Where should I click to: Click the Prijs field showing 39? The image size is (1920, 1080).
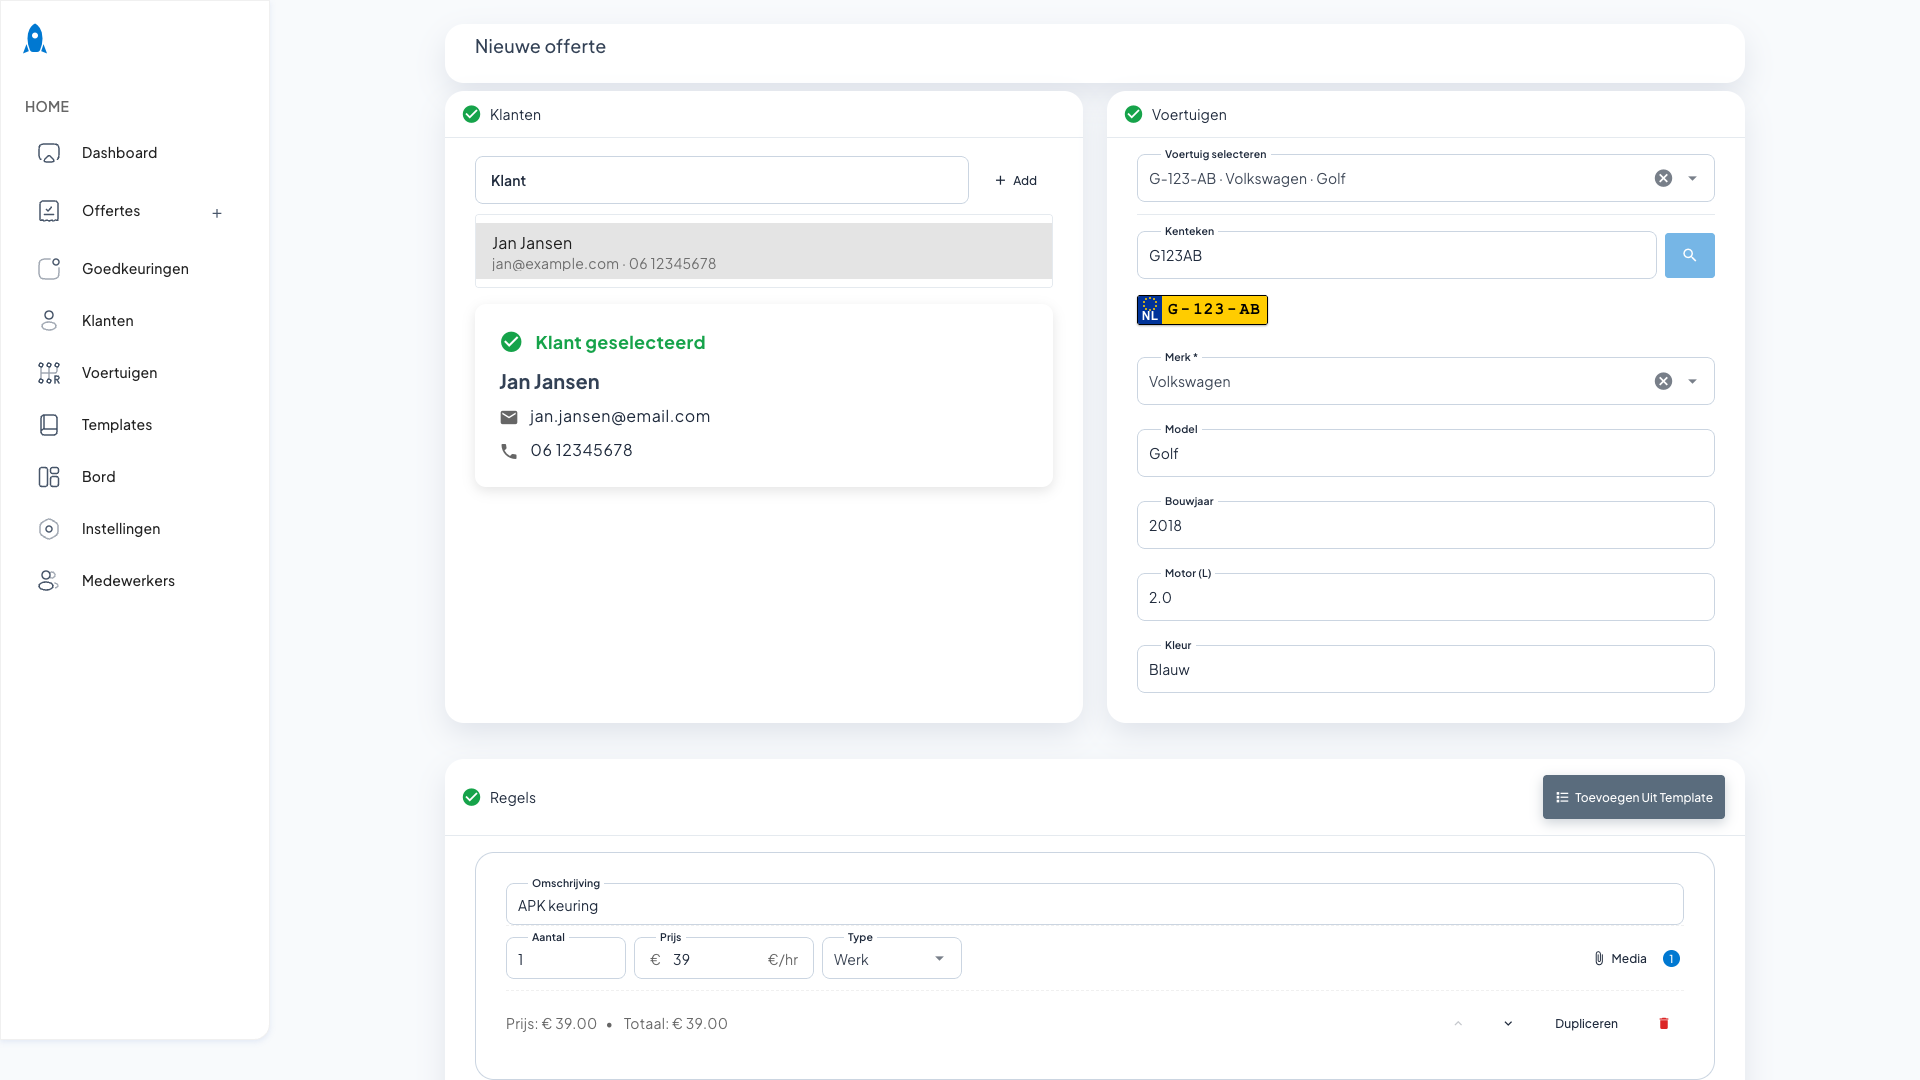pos(723,959)
